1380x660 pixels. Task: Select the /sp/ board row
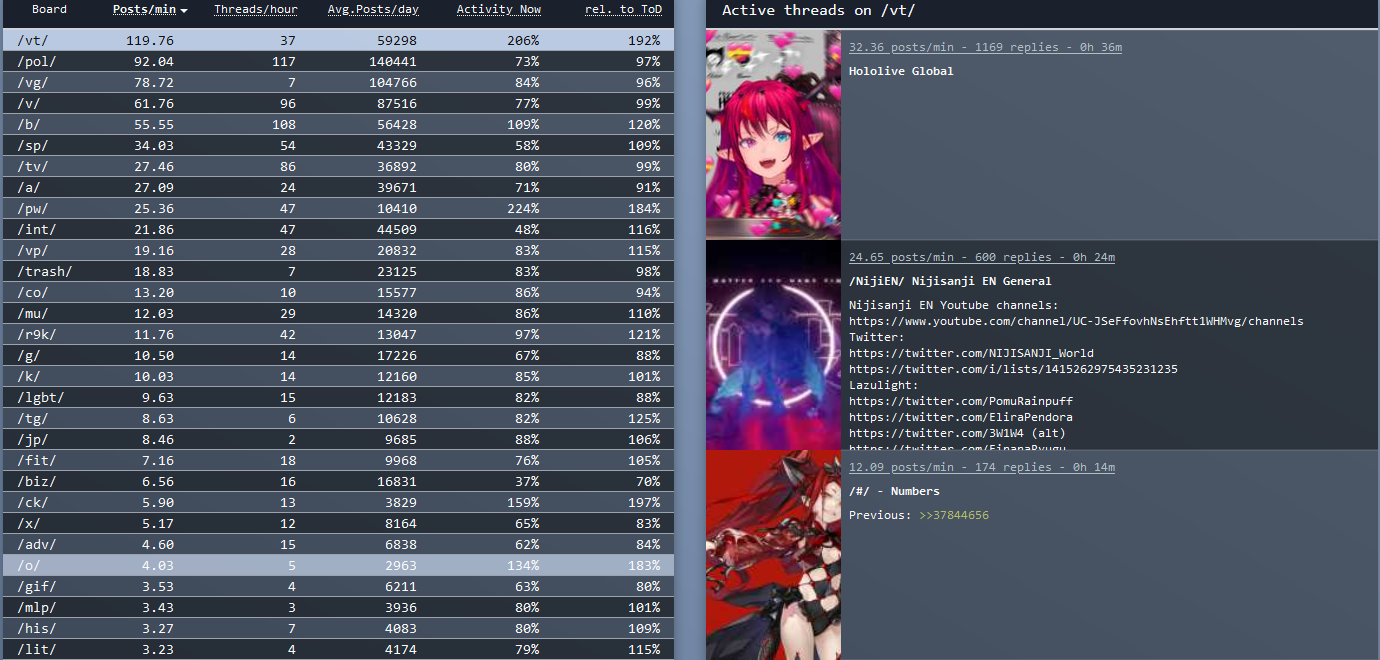coord(337,145)
